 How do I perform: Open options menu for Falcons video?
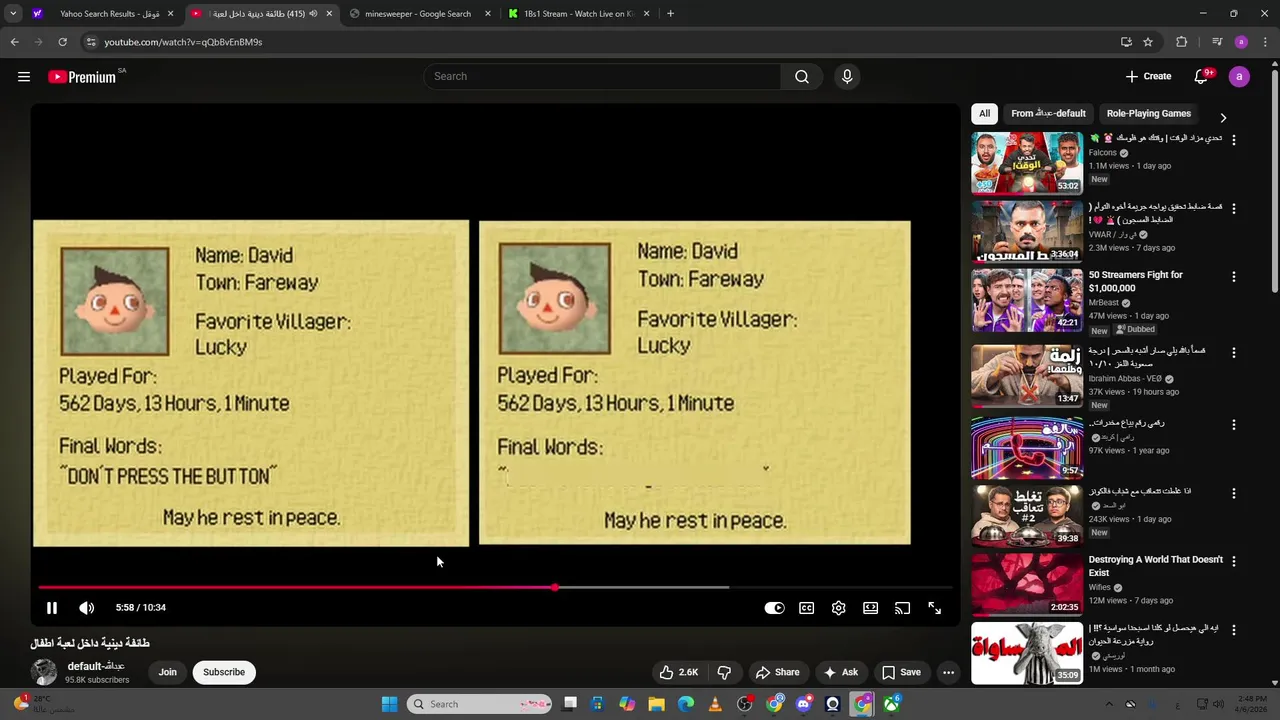1233,141
